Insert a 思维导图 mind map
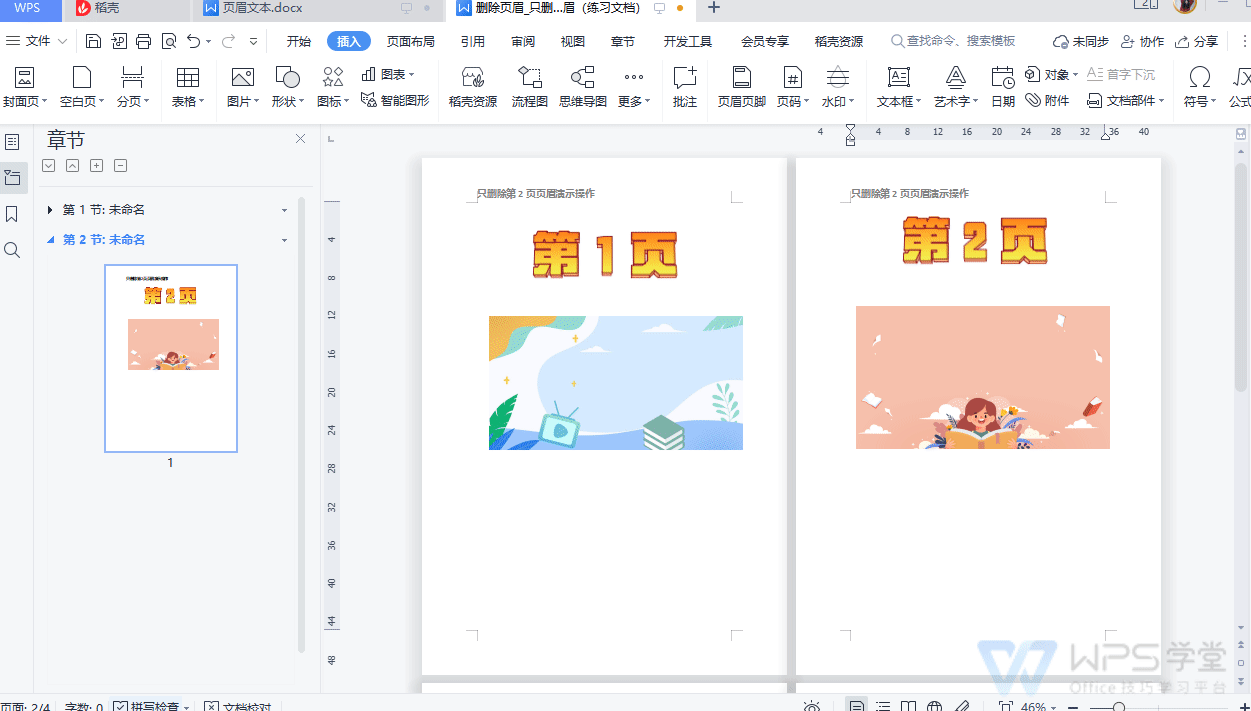Viewport: 1251px width, 711px height. (582, 87)
